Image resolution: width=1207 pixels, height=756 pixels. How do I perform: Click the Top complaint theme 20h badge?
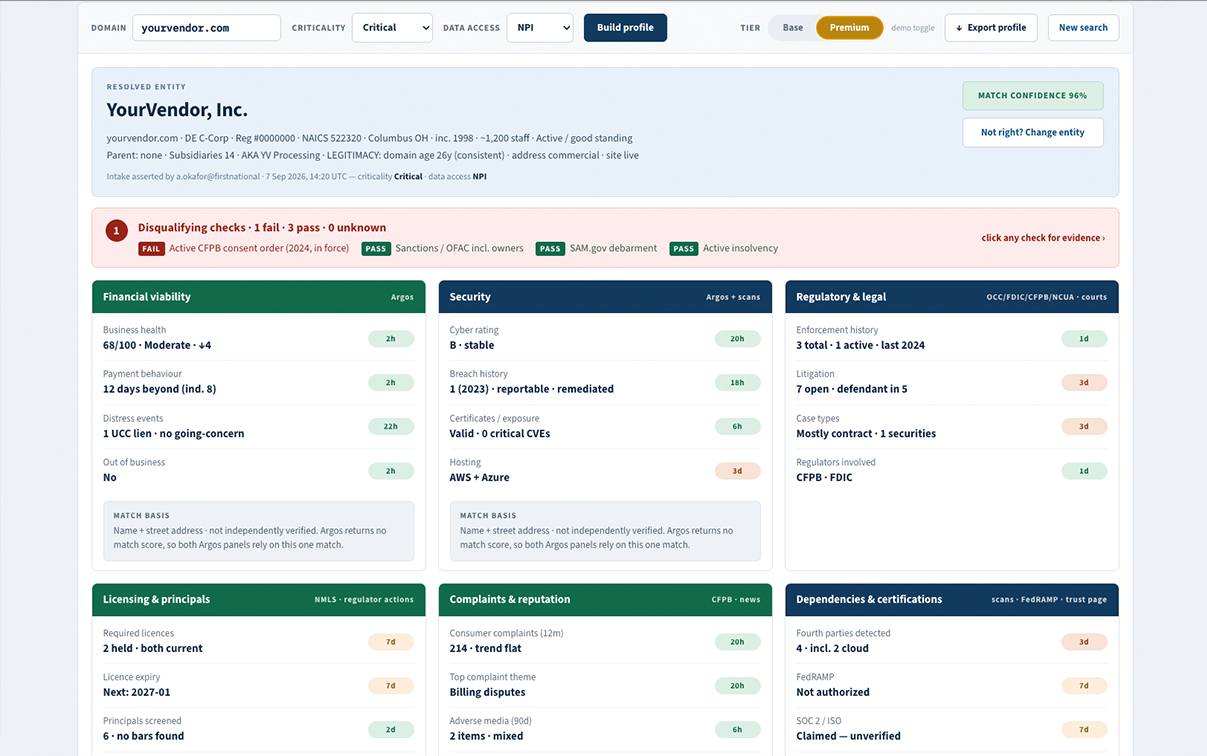coord(737,685)
